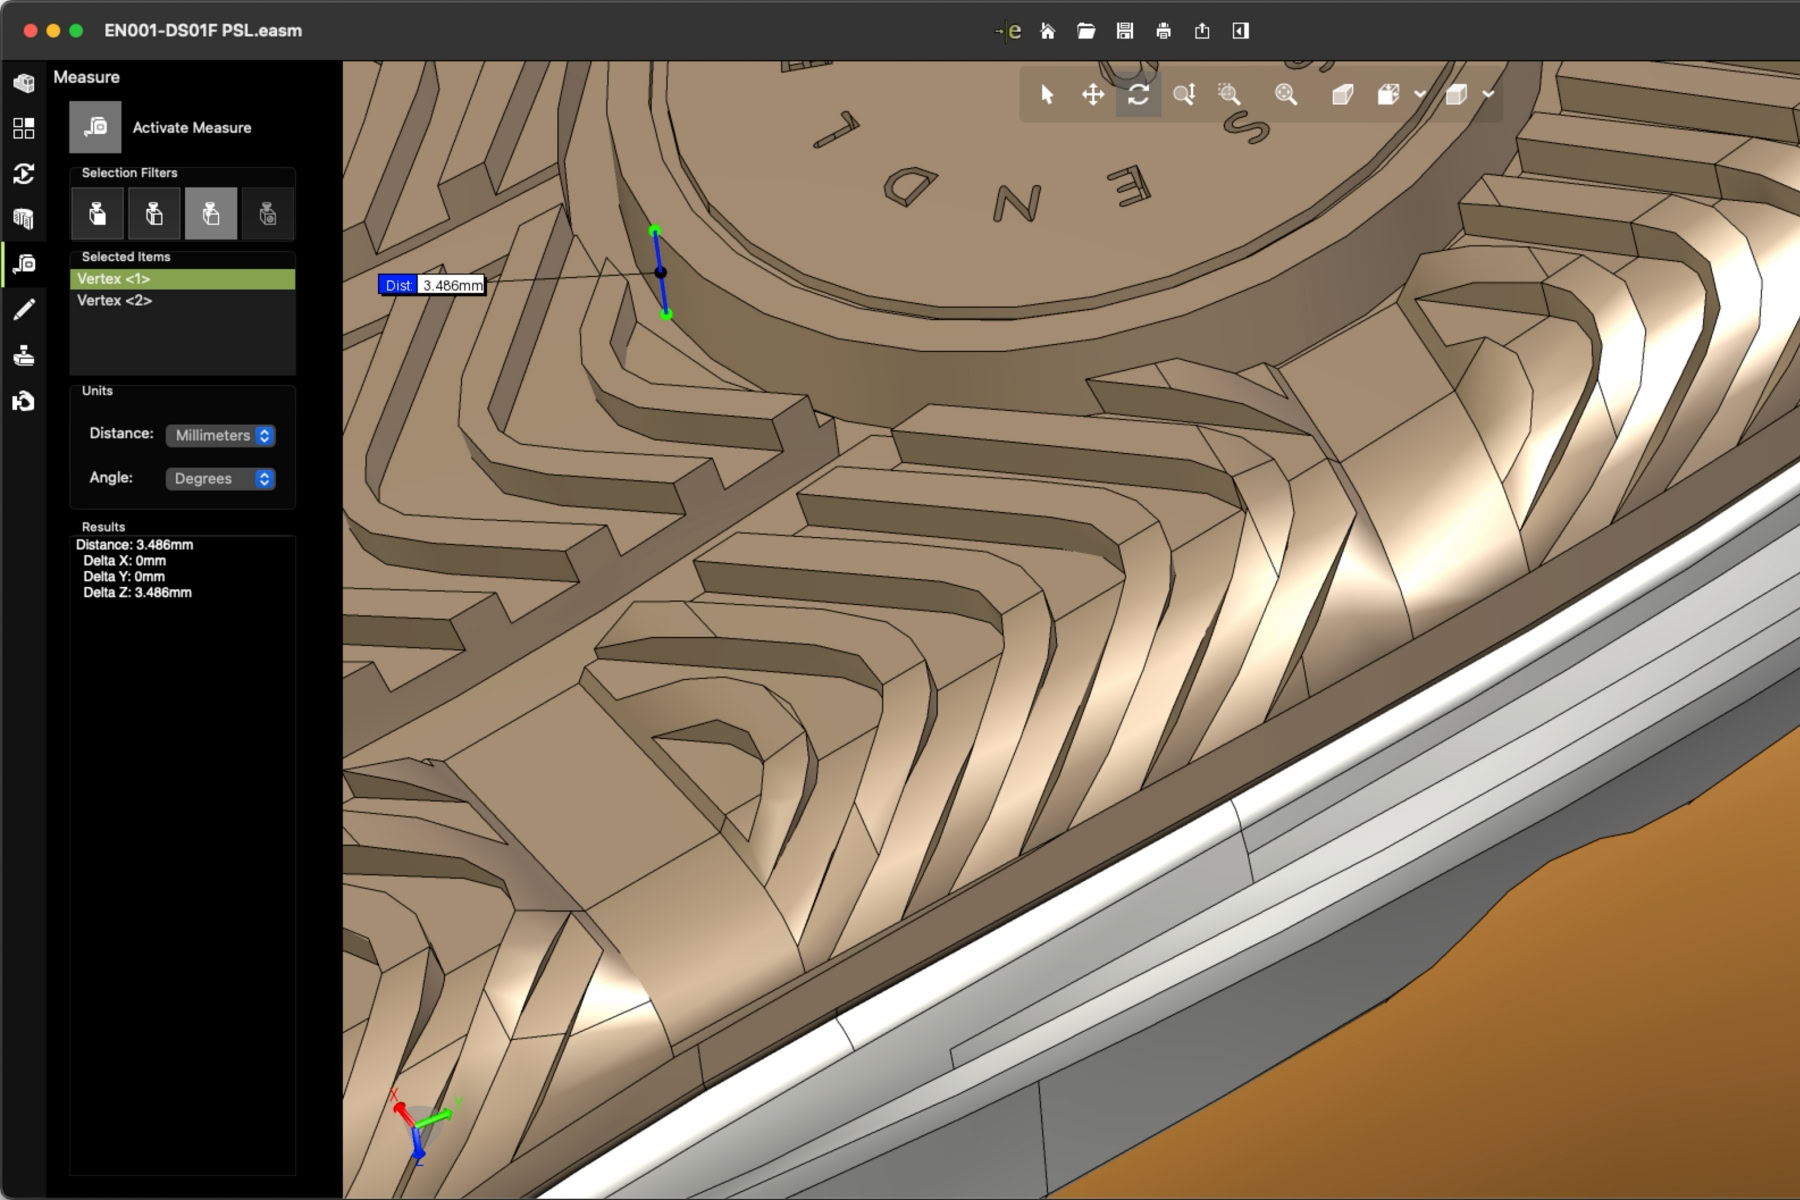Open the Distance units dropdown
Viewport: 1800px width, 1200px height.
coord(220,435)
